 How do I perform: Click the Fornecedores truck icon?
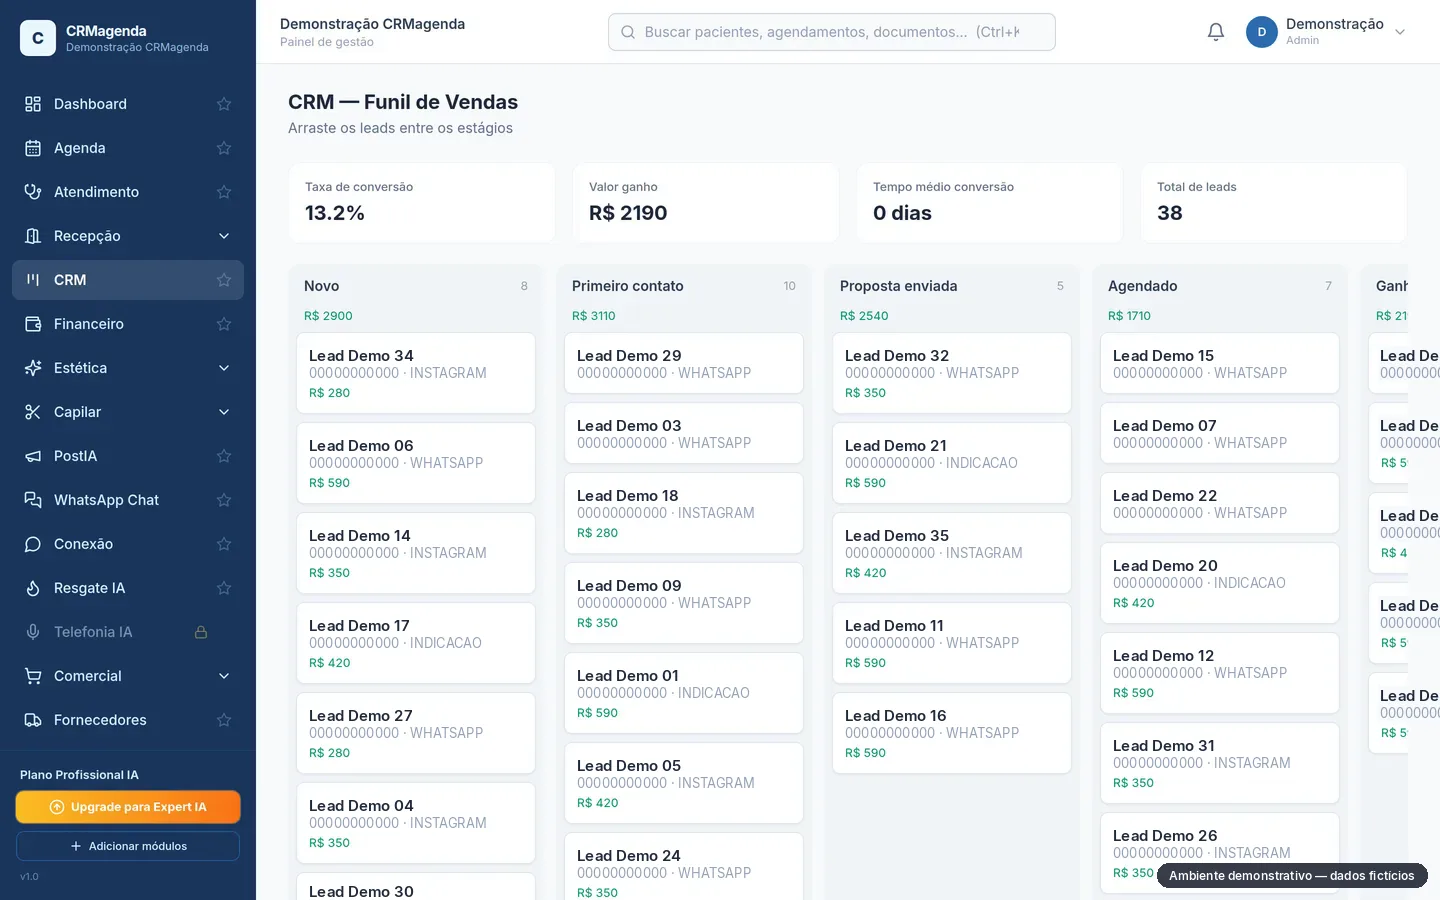[x=33, y=720]
